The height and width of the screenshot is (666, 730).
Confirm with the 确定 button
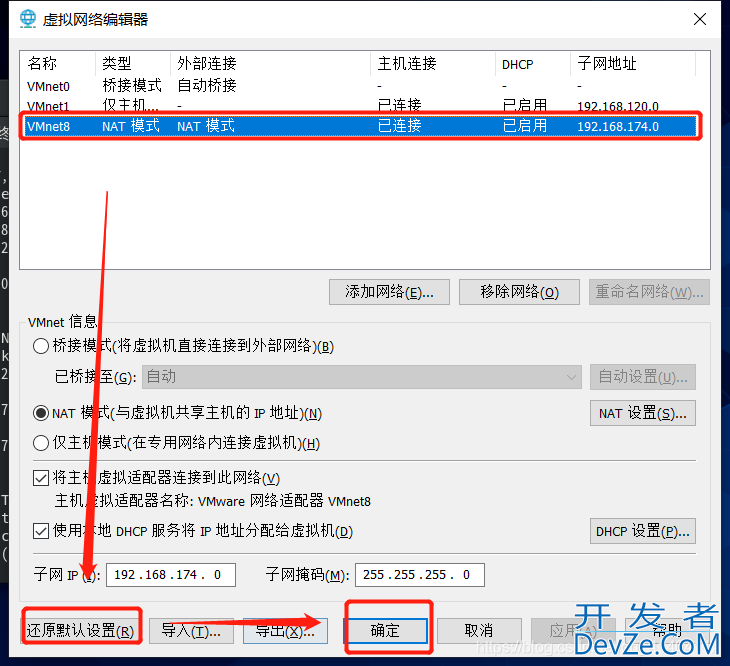pos(385,631)
